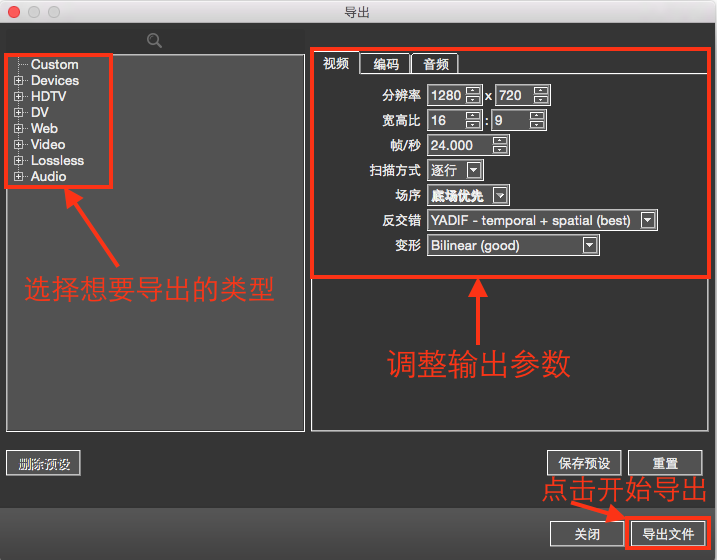
Task: Expand the DV preset group
Action: point(18,112)
